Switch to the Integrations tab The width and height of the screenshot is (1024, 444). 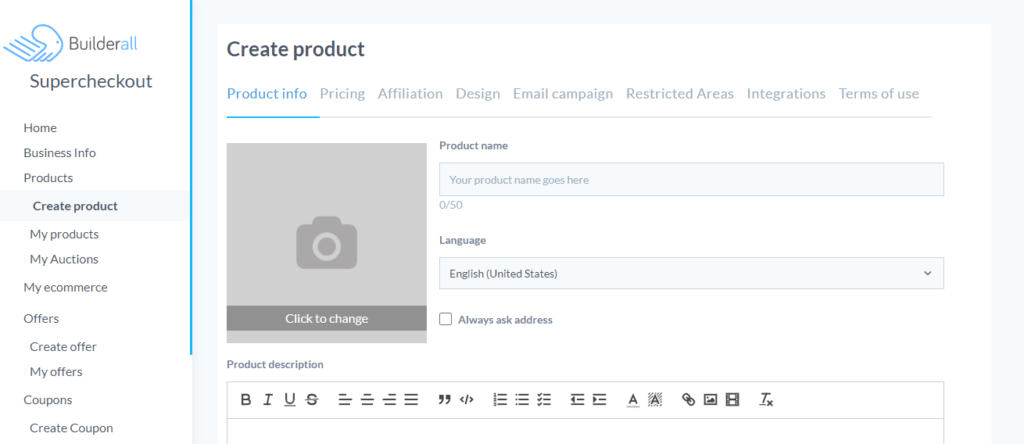tap(786, 93)
